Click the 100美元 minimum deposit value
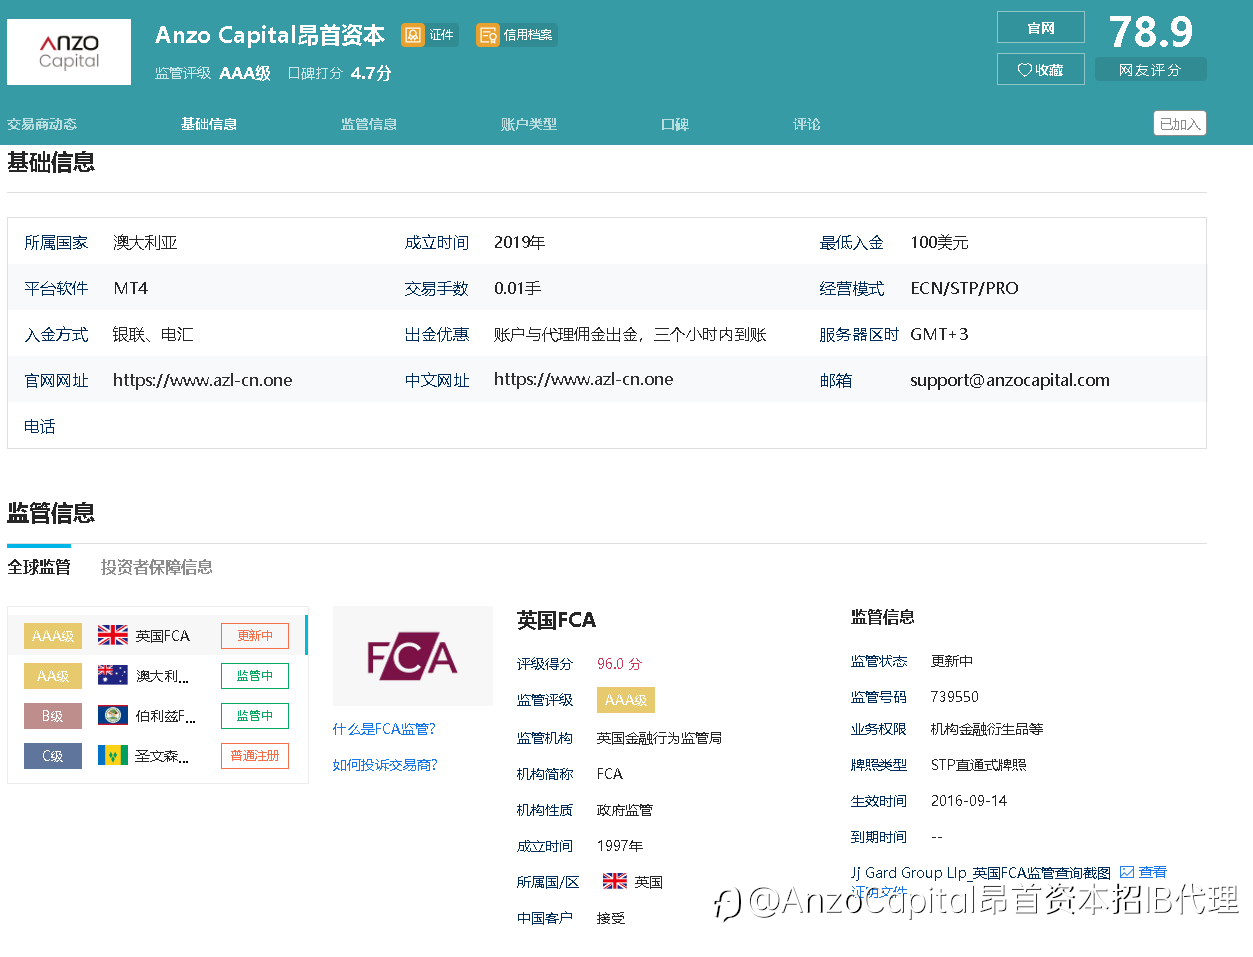 (939, 242)
